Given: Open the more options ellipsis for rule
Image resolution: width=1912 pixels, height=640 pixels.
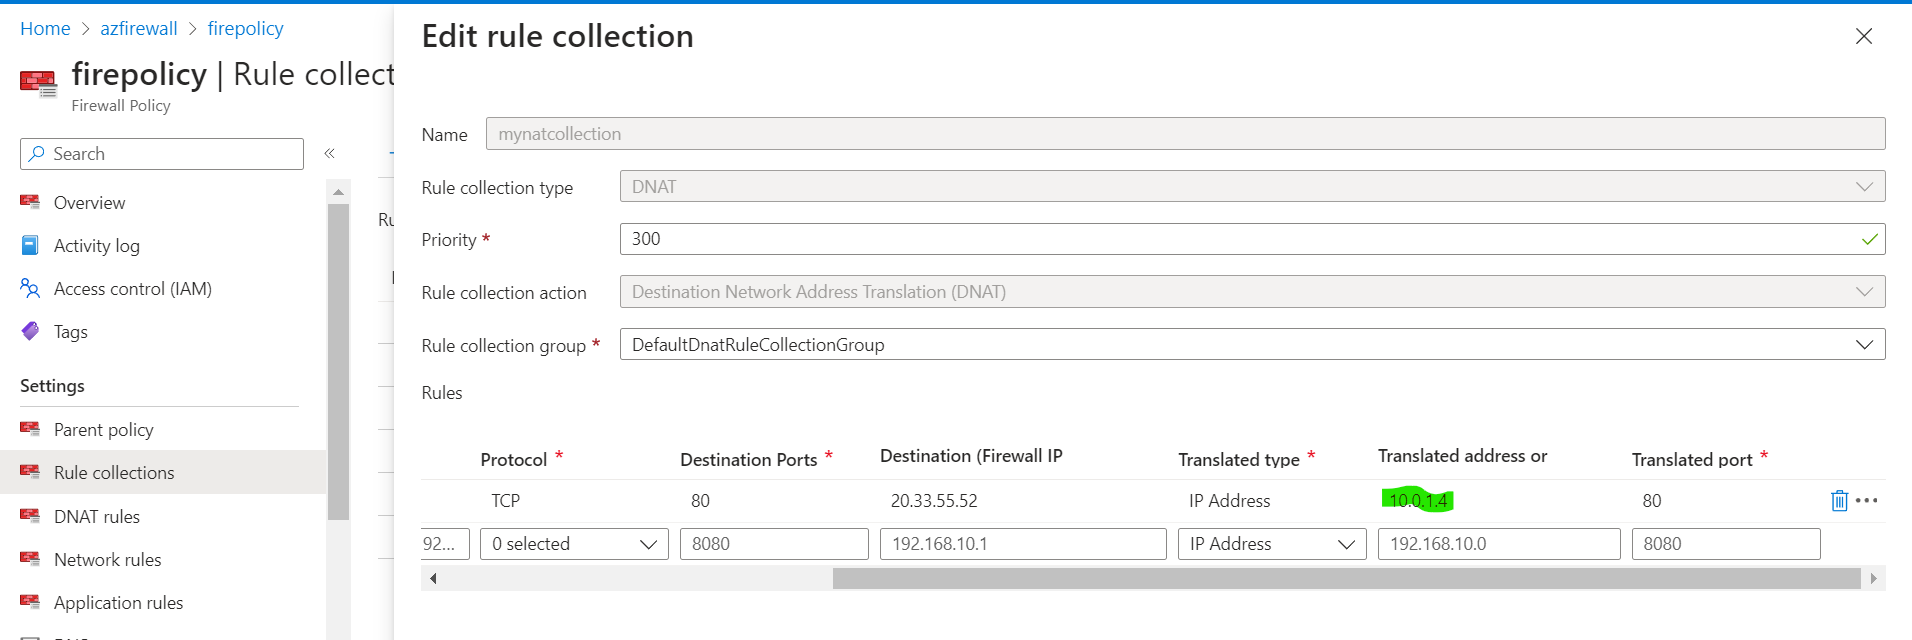Looking at the screenshot, I should pos(1867,501).
